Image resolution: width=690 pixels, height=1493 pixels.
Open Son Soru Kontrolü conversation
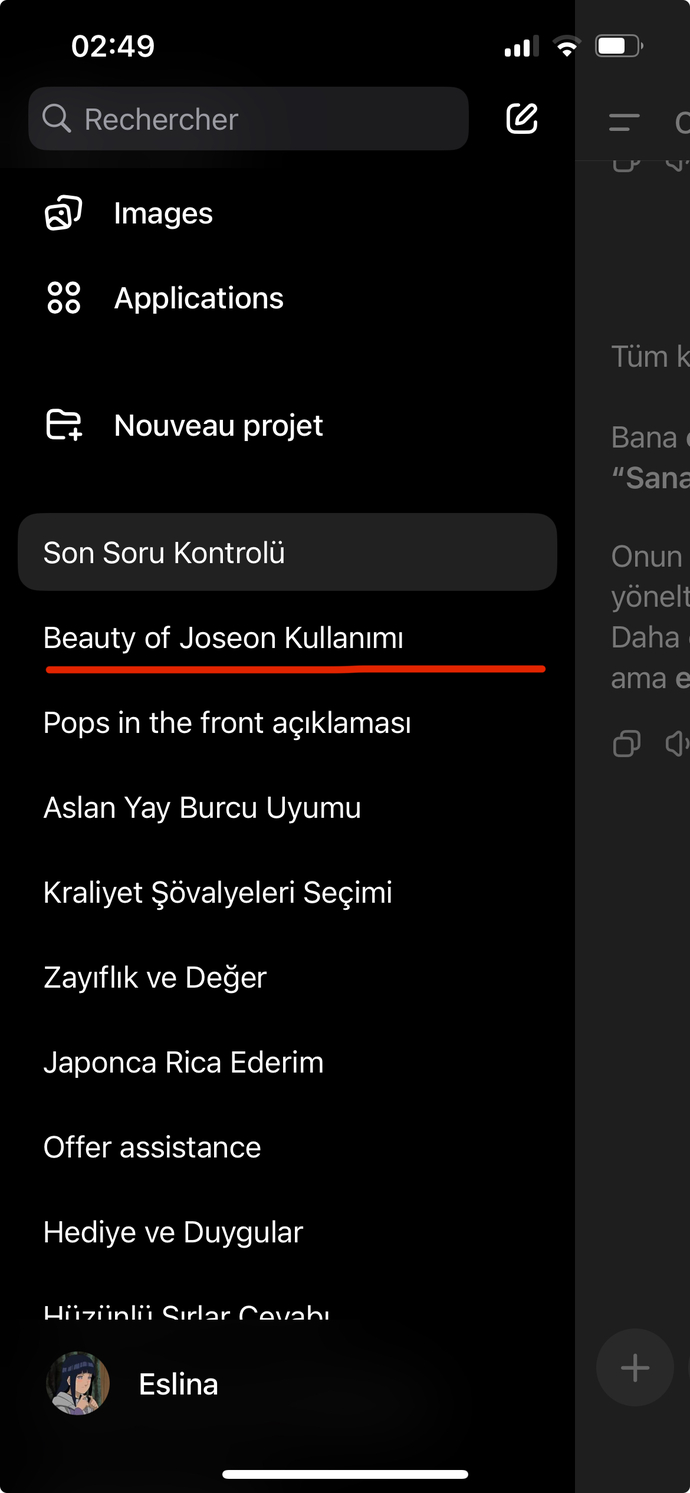[287, 552]
